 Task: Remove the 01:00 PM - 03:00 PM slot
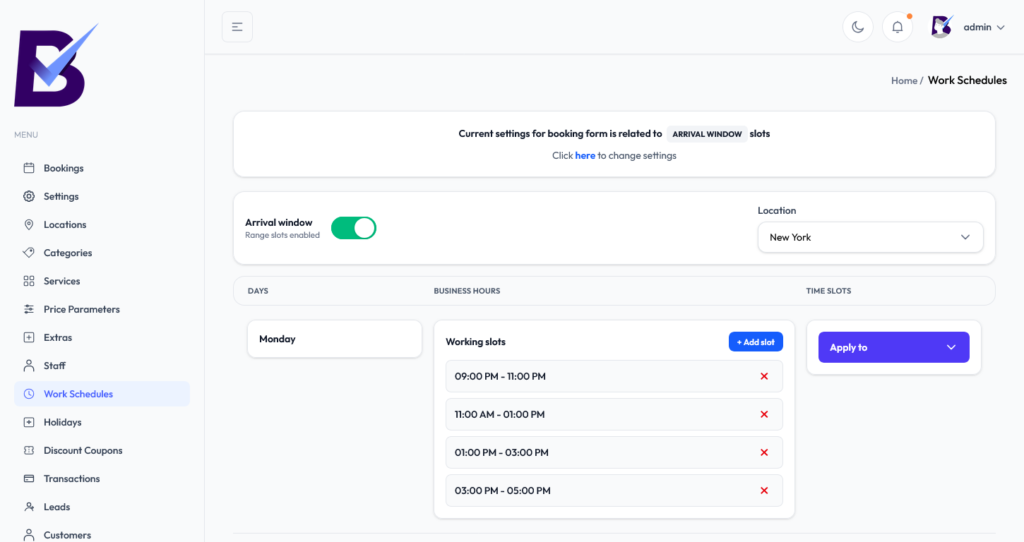tap(764, 452)
